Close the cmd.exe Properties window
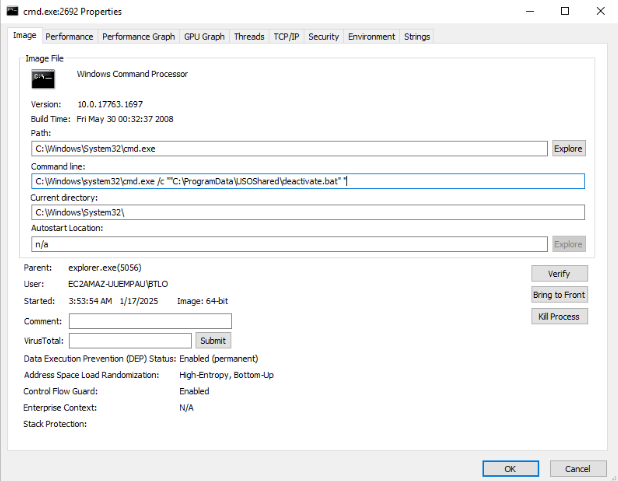Screen dimensions: 618x481 600,11
